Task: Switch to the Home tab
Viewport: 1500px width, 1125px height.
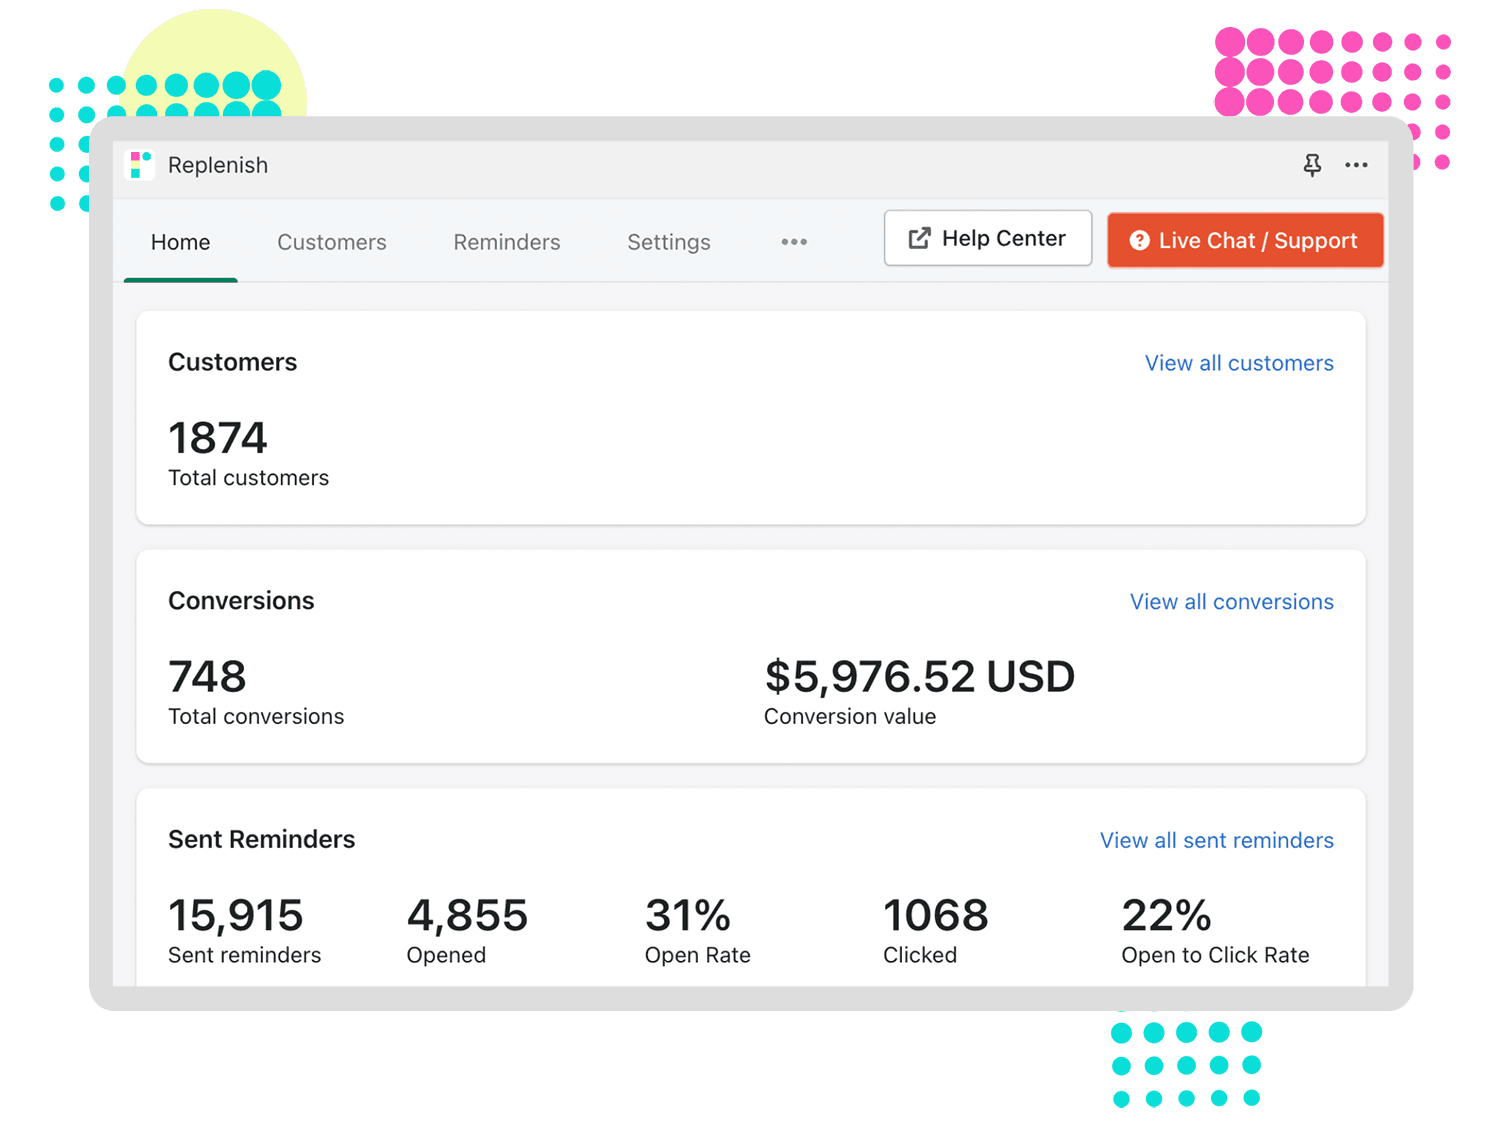Action: pos(180,242)
